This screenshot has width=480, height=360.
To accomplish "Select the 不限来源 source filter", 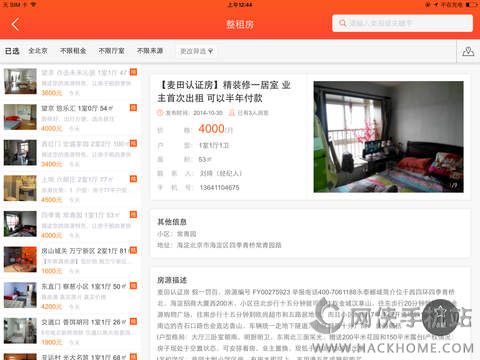I will click(x=150, y=51).
